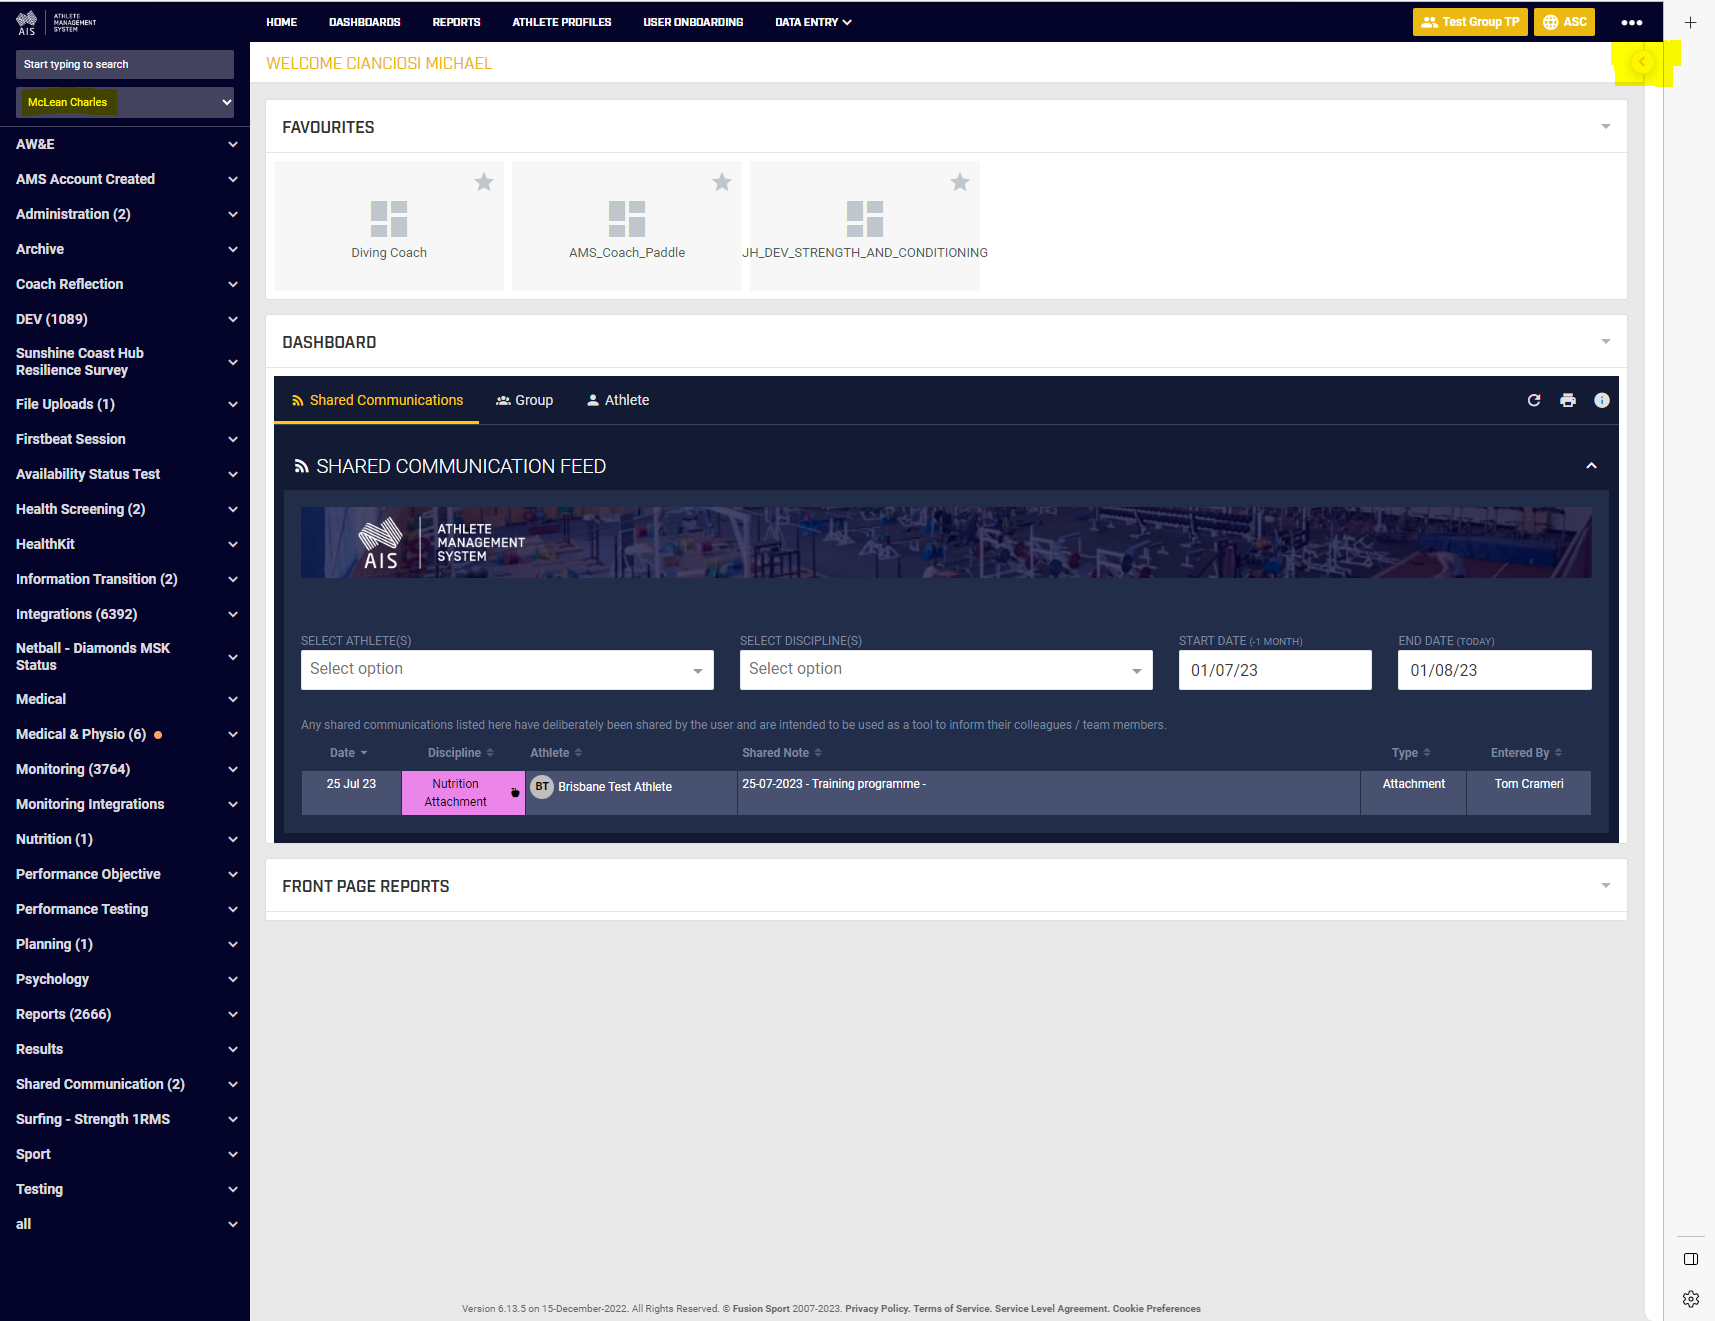
Task: Click the pink Nutrition Attachment cell
Action: 463,793
